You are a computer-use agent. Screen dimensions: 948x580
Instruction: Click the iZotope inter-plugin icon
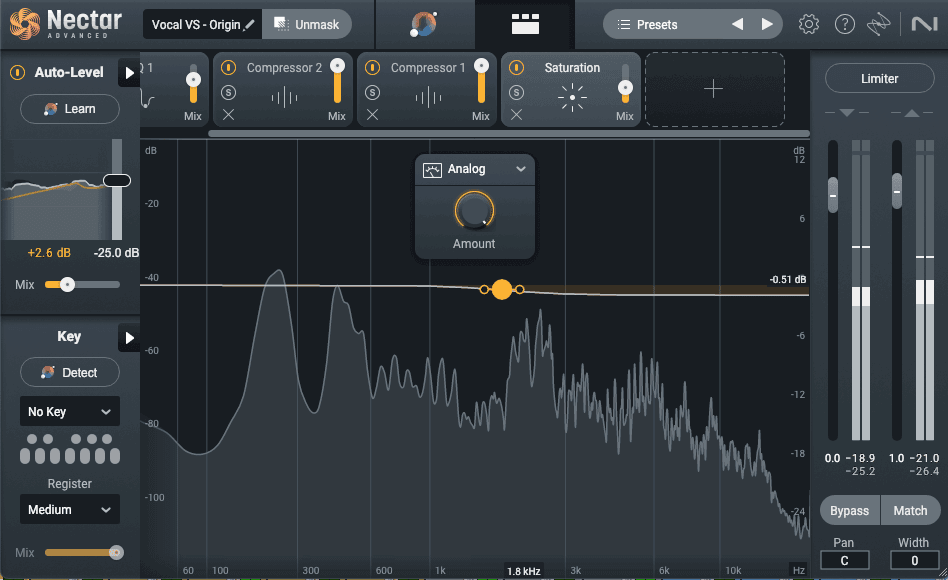tap(878, 24)
